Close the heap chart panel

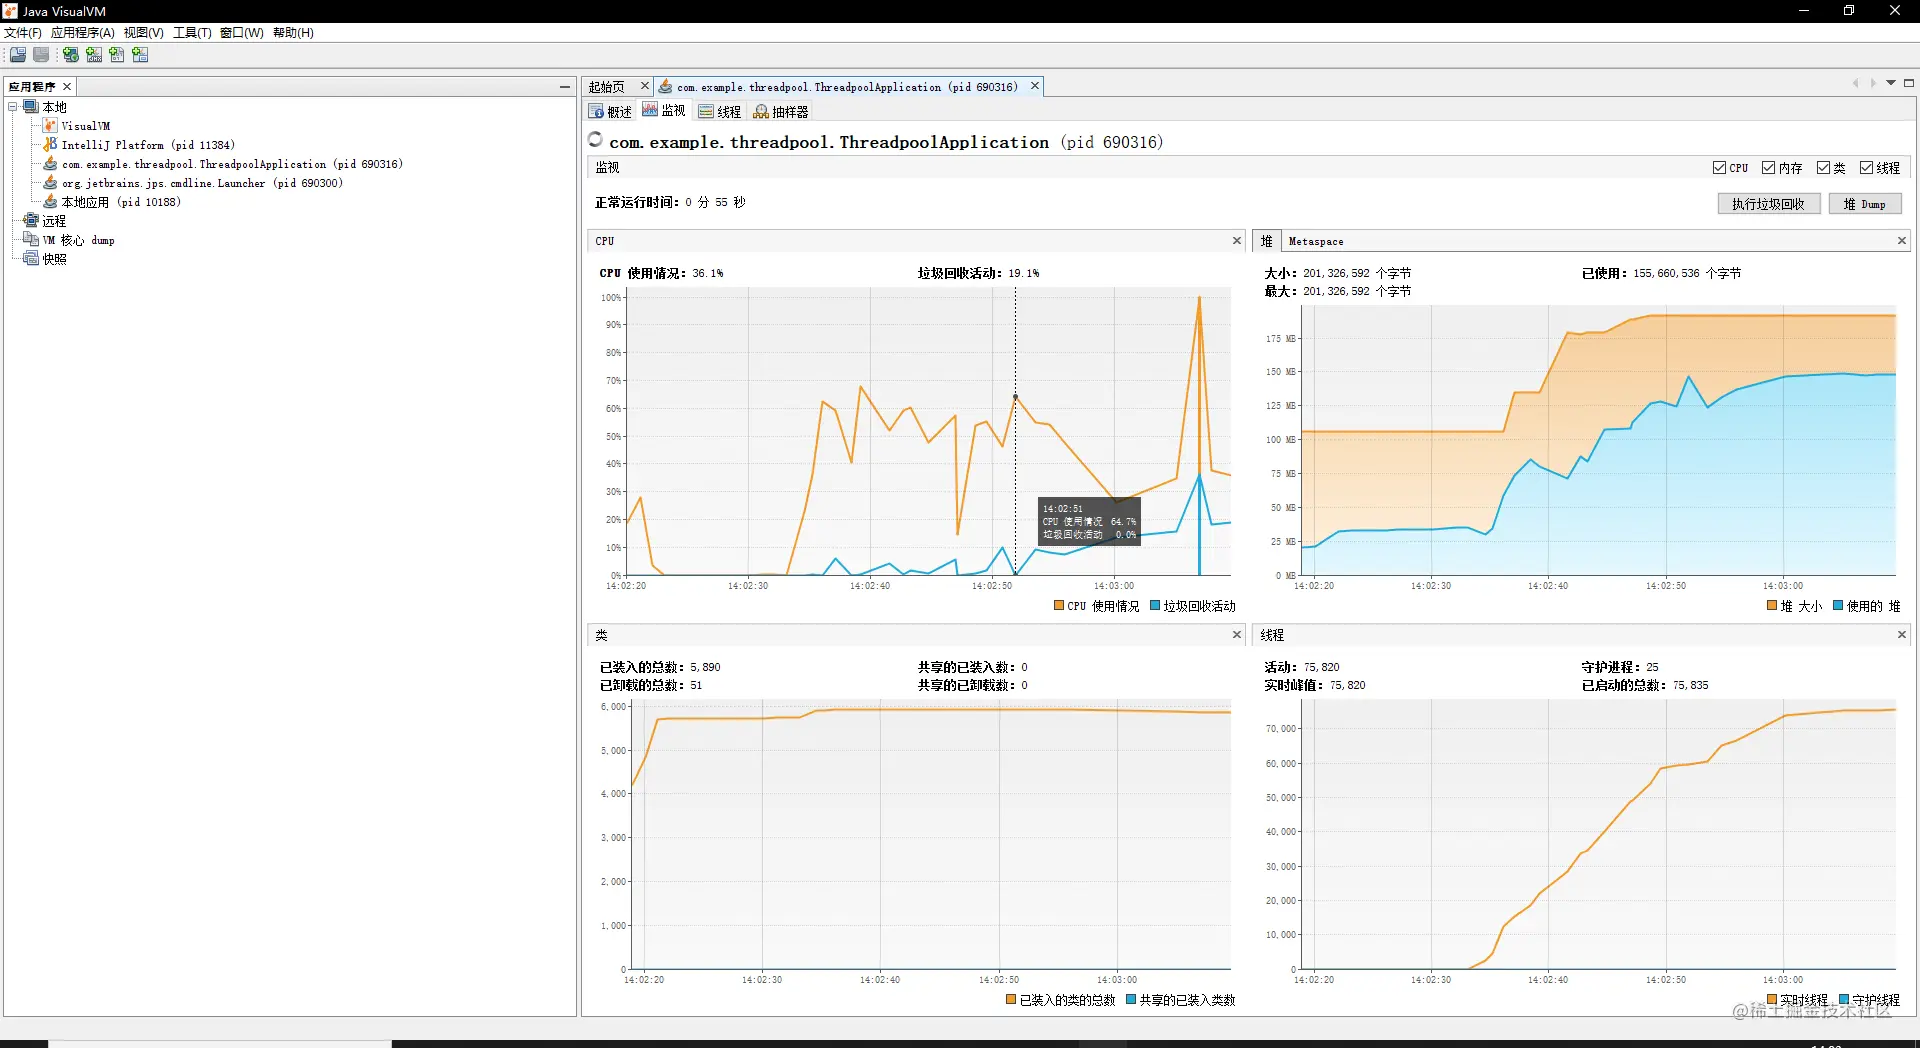tap(1902, 241)
